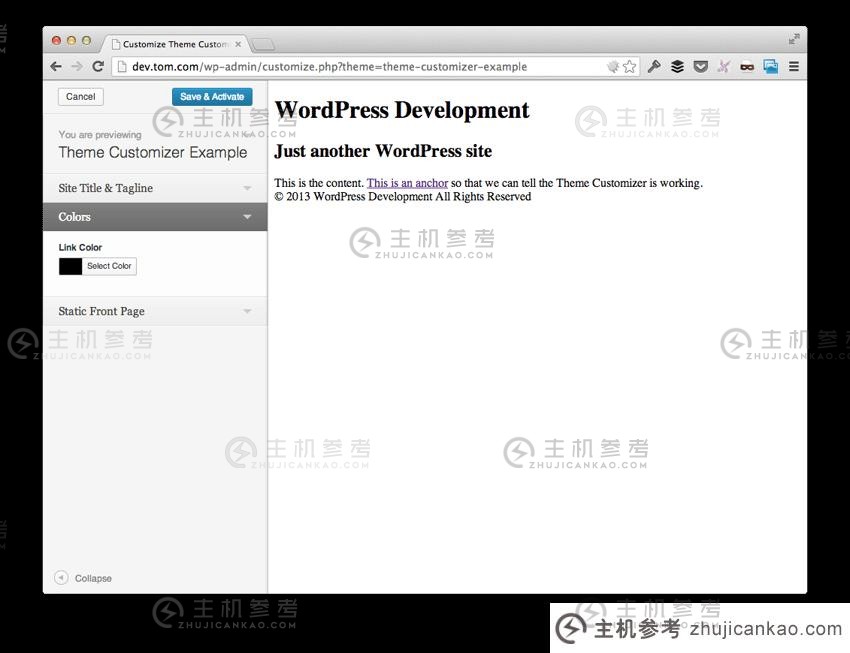
Task: Click the pink scissors extension icon
Action: [724, 67]
